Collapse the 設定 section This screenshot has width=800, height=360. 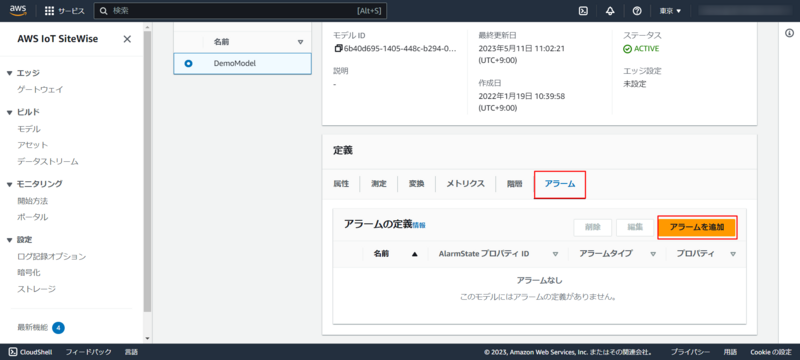pos(9,240)
